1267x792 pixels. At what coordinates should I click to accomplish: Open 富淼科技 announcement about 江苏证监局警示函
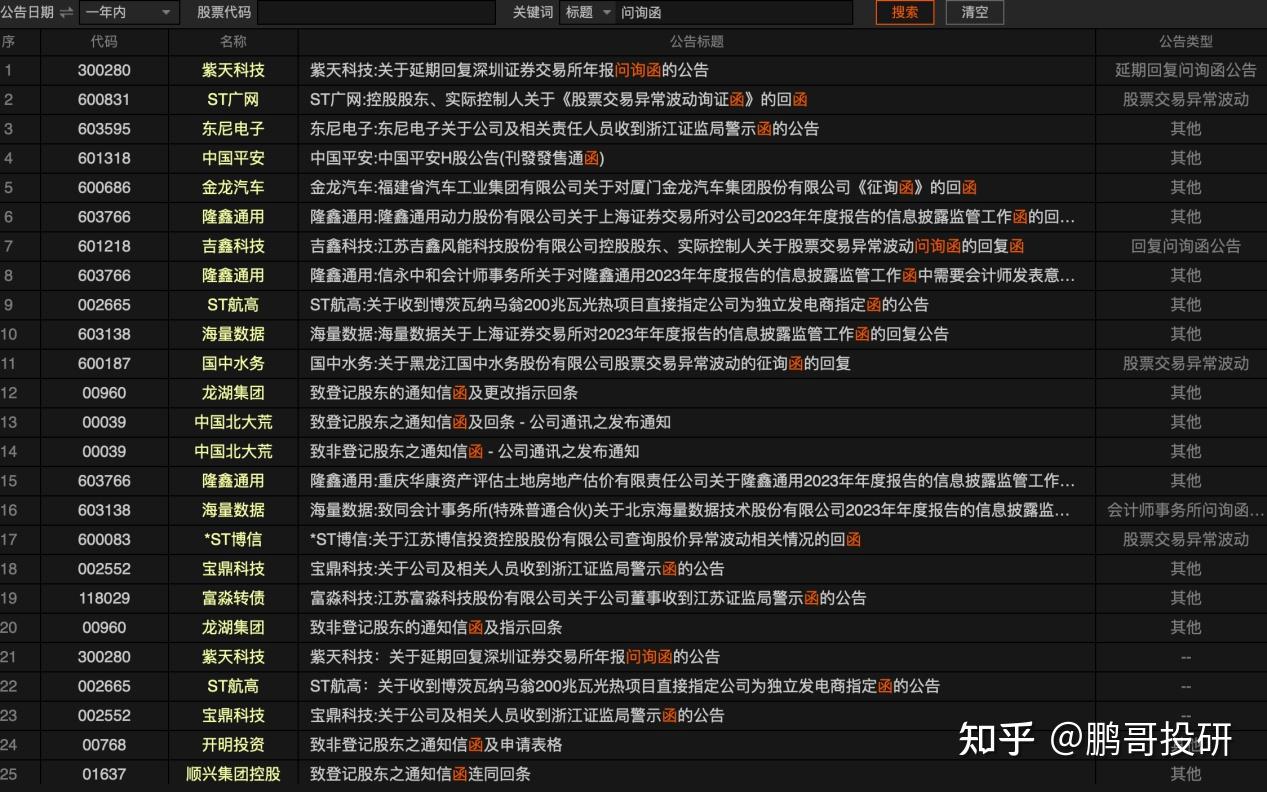click(588, 598)
